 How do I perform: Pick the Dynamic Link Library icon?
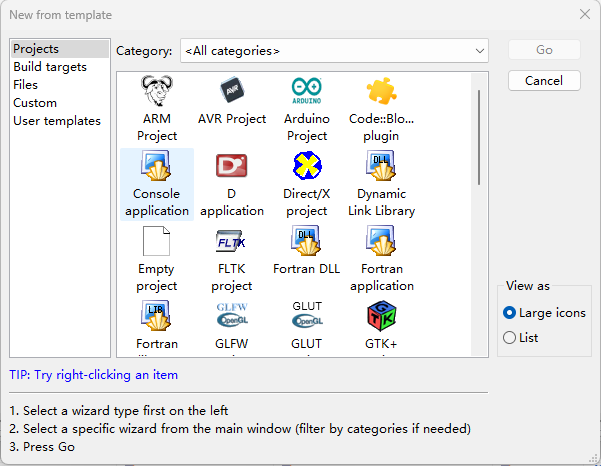coord(381,166)
